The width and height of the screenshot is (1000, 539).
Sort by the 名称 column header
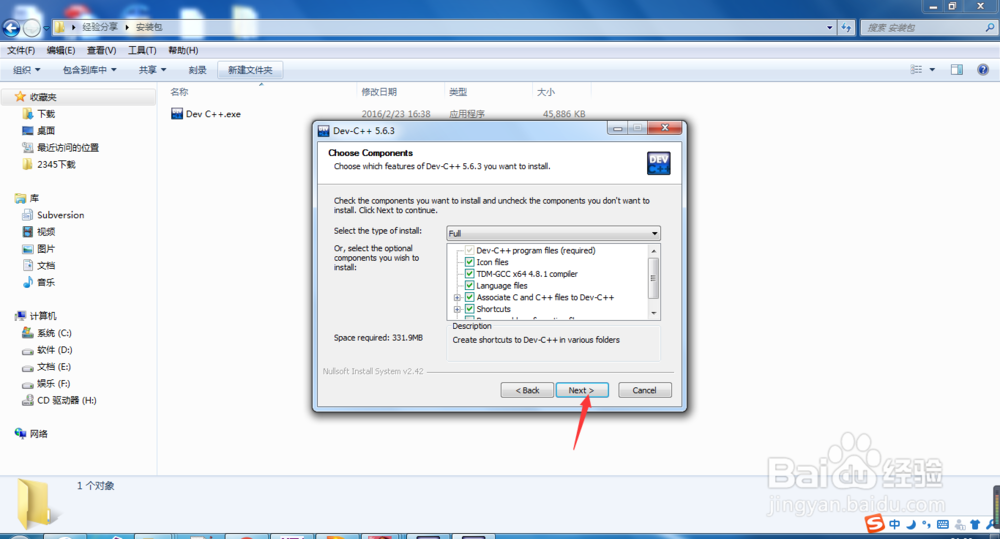(179, 92)
